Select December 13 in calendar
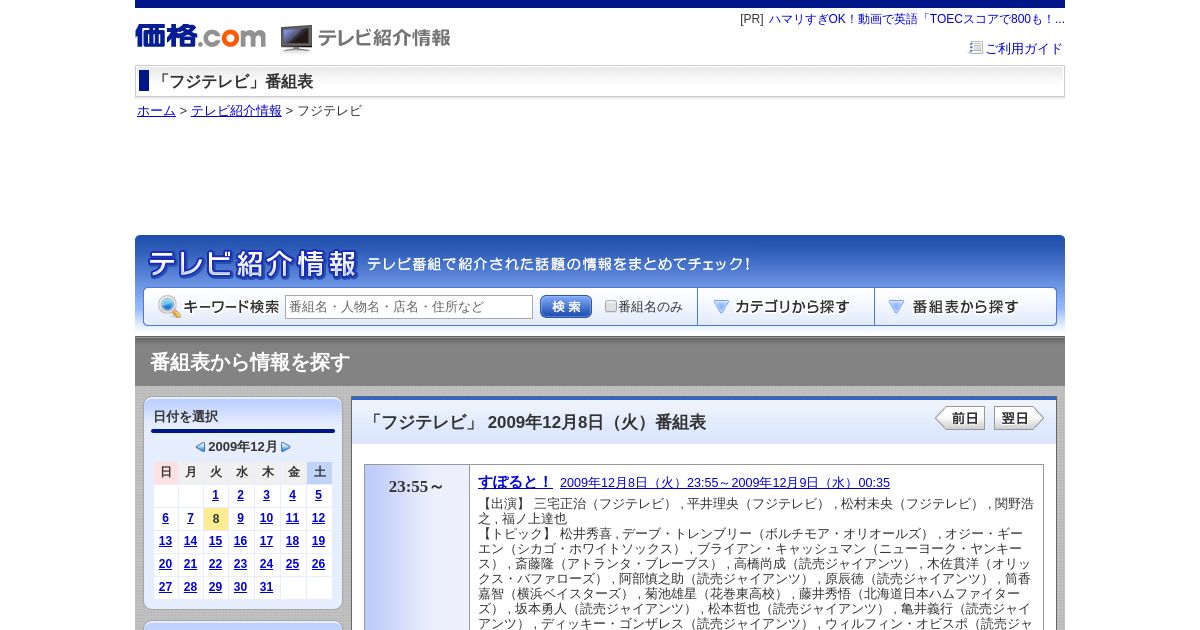Viewport: 1200px width, 630px height. pos(165,541)
